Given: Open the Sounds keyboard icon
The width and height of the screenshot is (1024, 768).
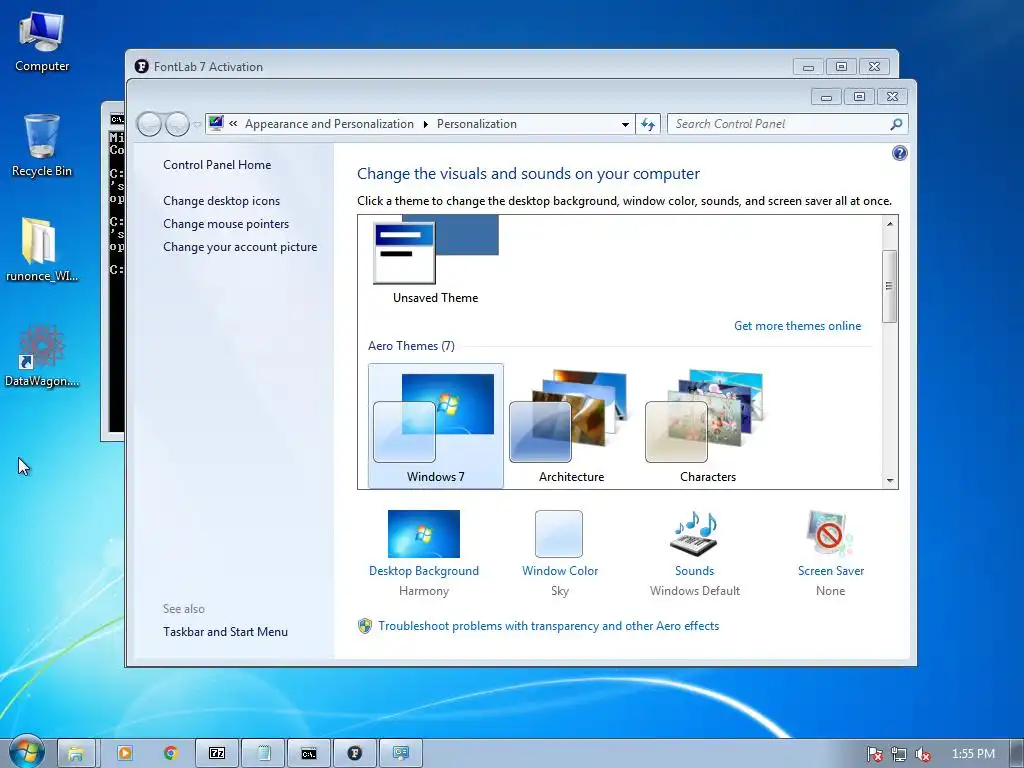Looking at the screenshot, I should pyautogui.click(x=694, y=534).
